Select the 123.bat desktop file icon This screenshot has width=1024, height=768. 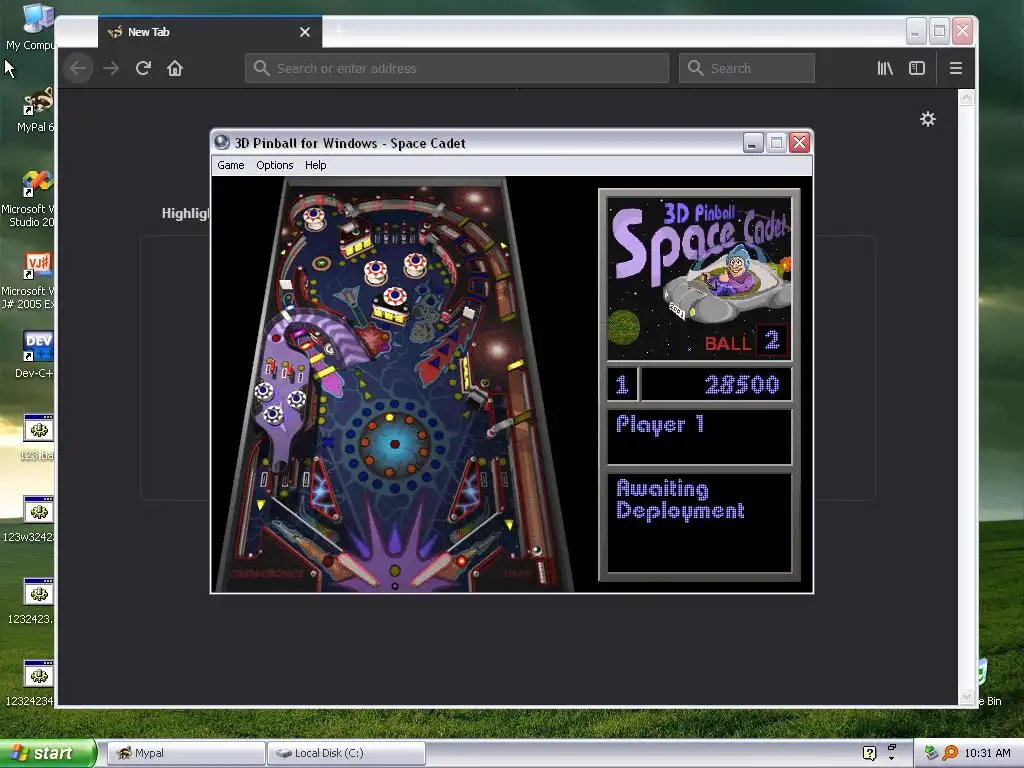(x=38, y=438)
